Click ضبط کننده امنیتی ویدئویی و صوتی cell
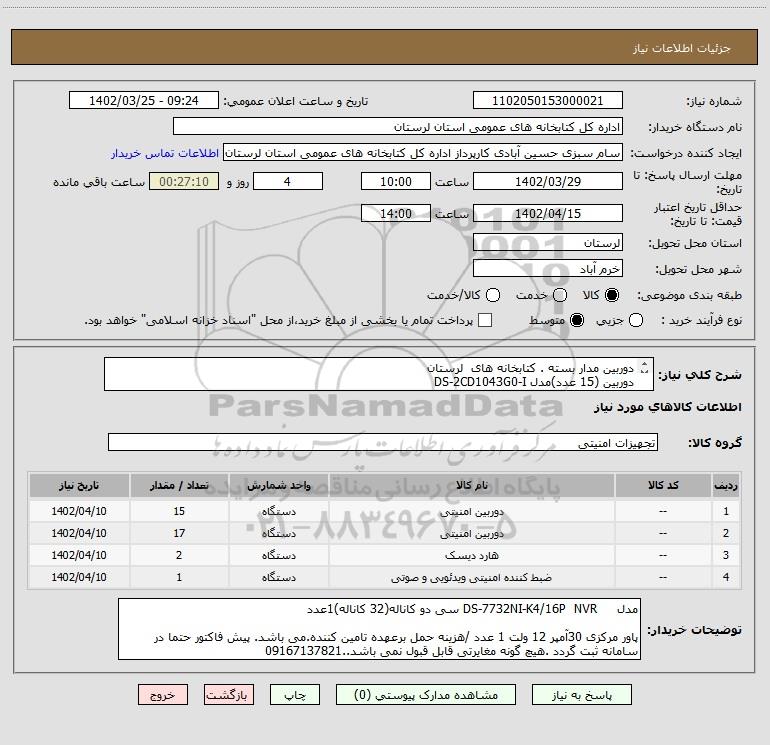The width and height of the screenshot is (770, 745). pyautogui.click(x=471, y=578)
